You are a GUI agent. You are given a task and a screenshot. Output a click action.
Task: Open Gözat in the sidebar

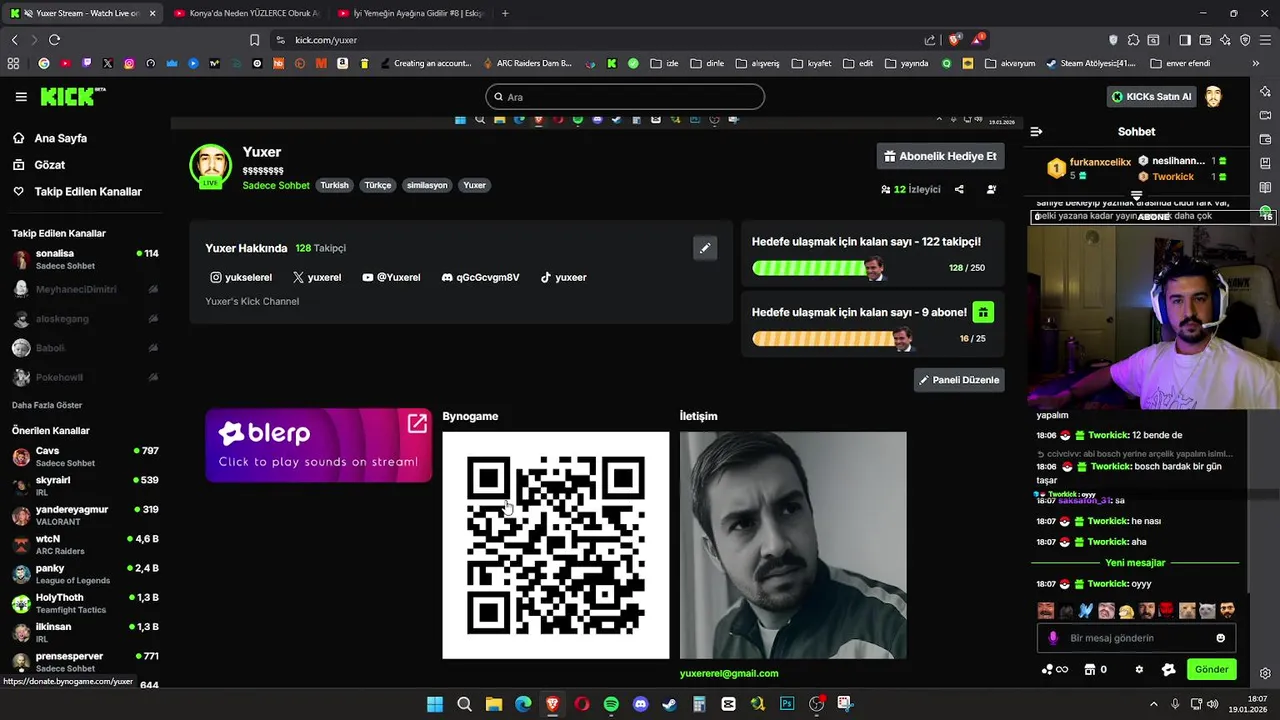pos(49,165)
